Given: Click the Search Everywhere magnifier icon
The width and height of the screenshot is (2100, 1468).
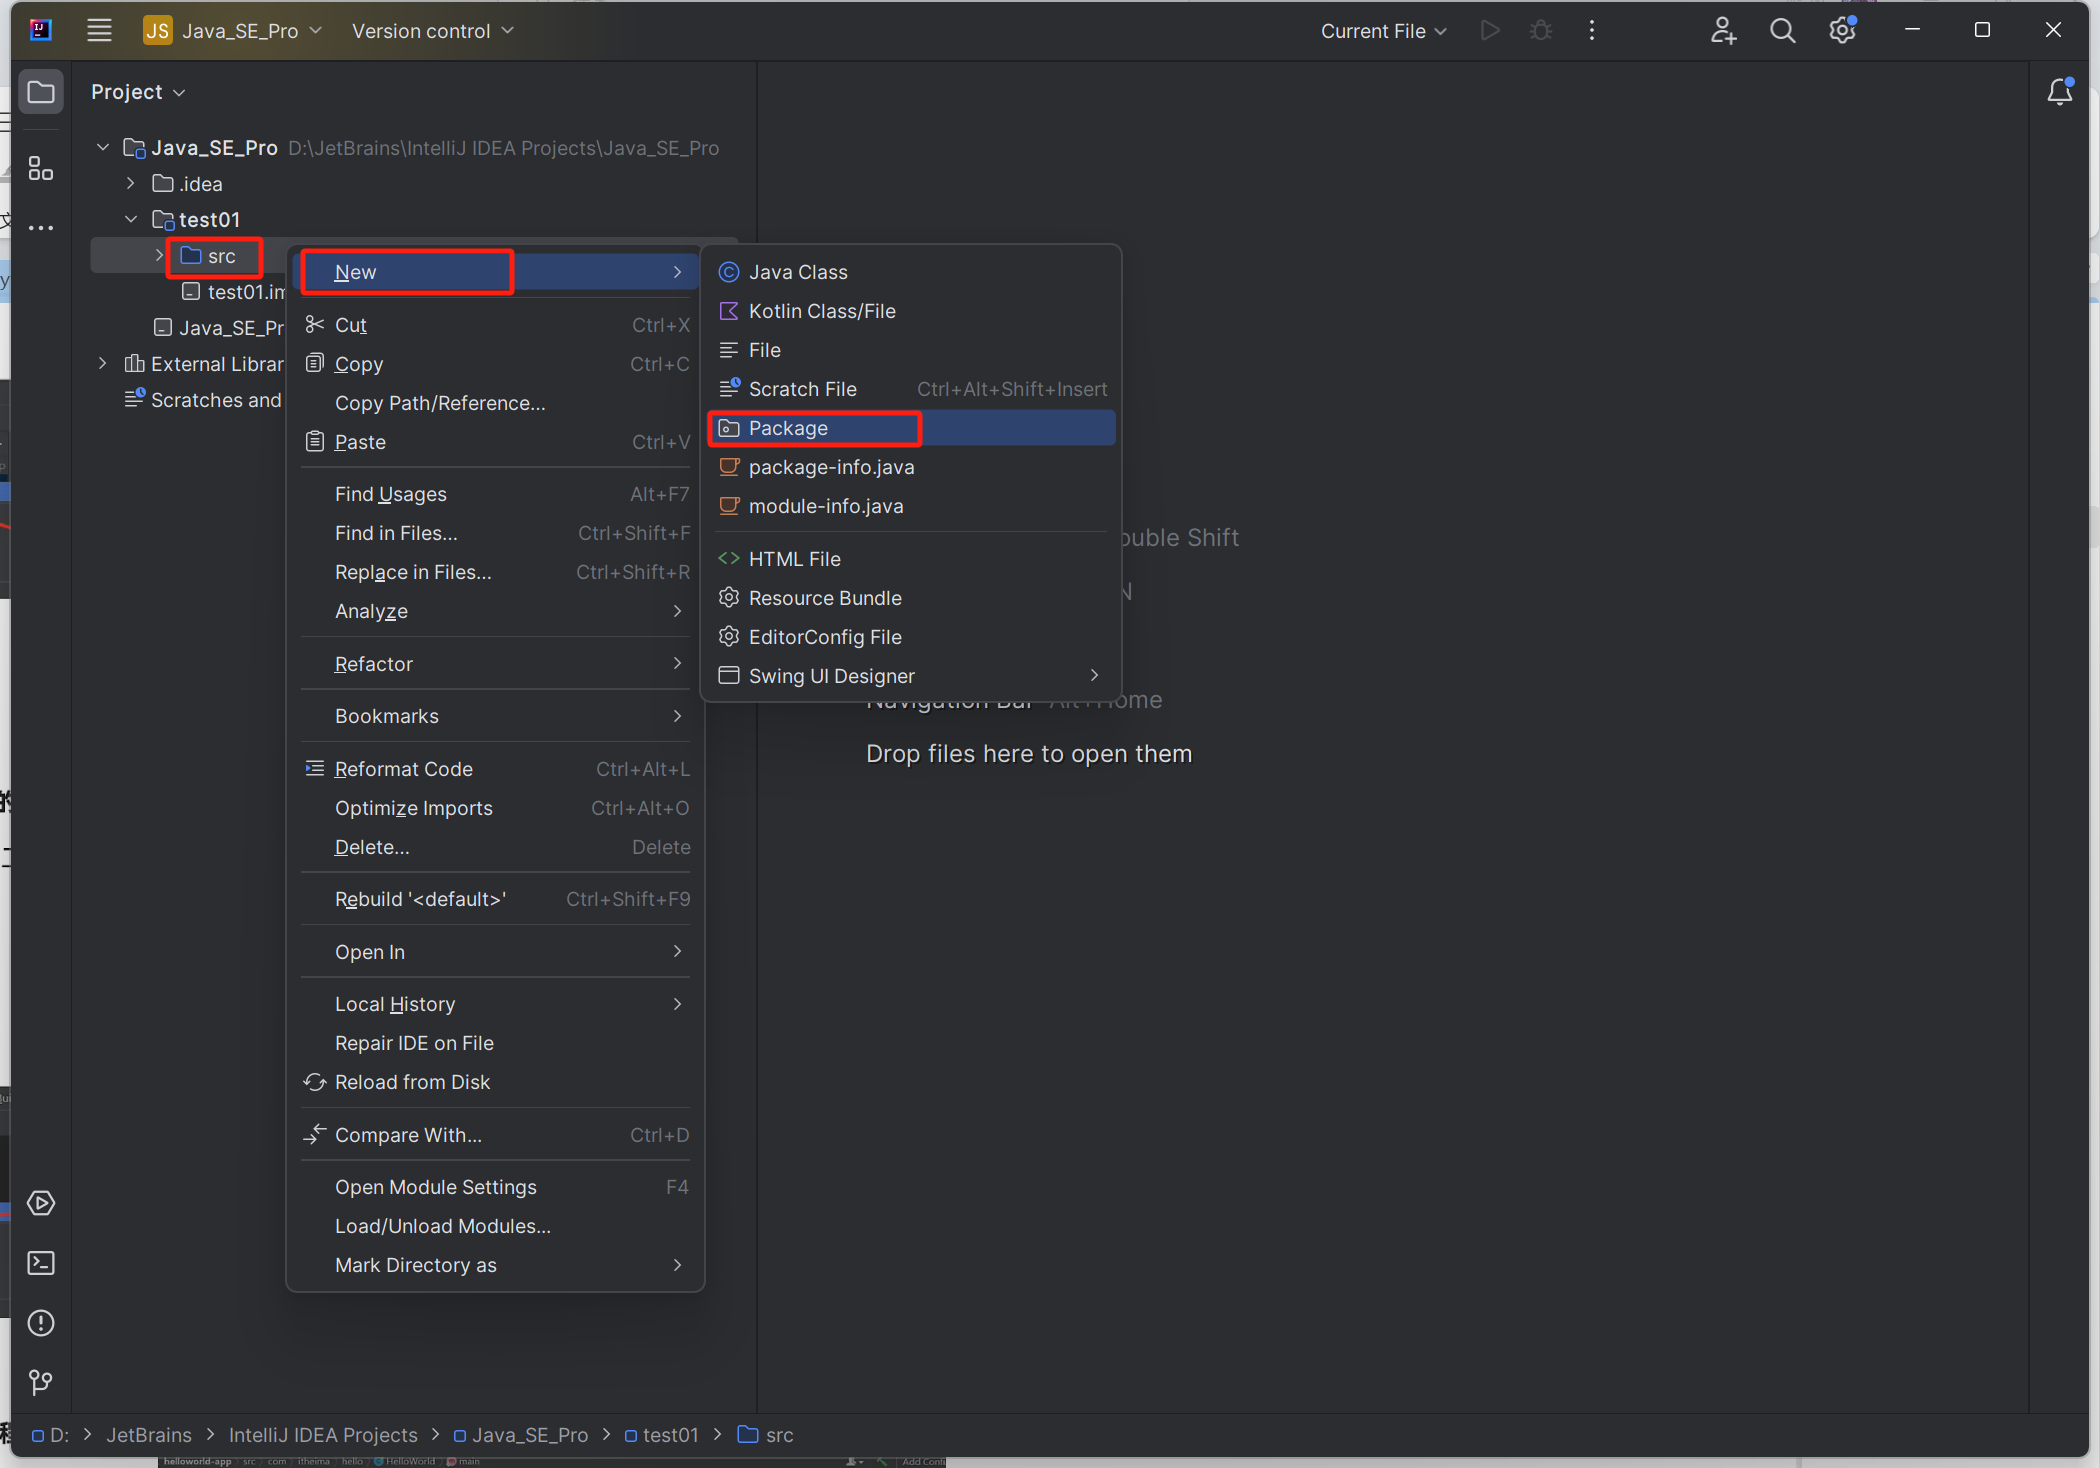Looking at the screenshot, I should 1782,30.
